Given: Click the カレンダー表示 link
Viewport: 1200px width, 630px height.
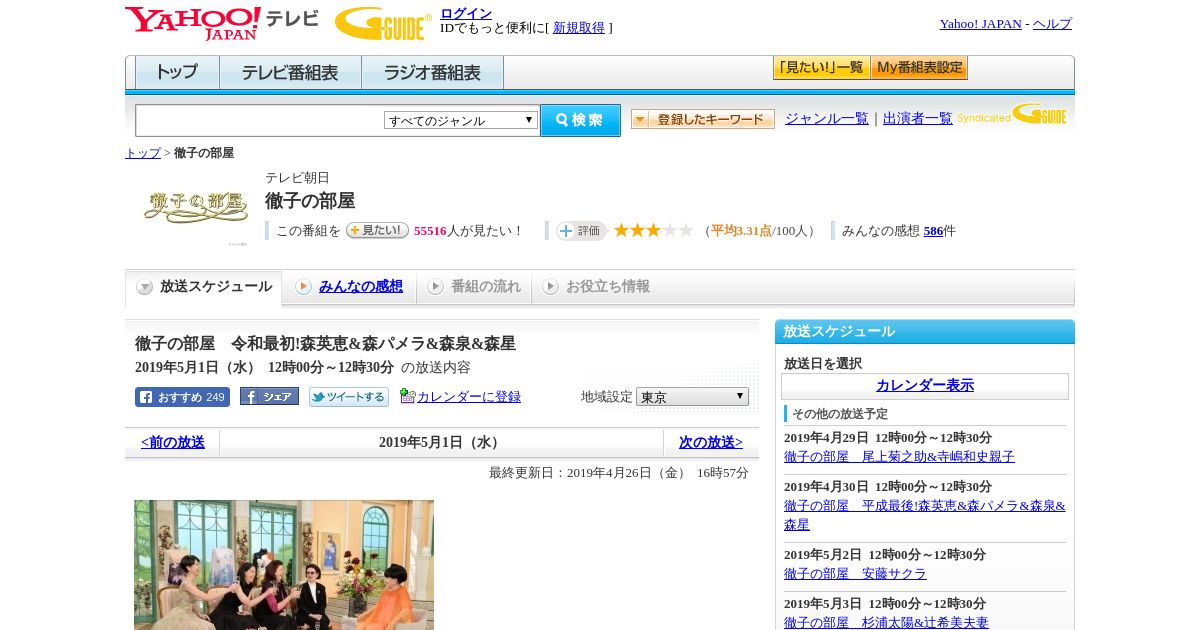Looking at the screenshot, I should click(925, 386).
